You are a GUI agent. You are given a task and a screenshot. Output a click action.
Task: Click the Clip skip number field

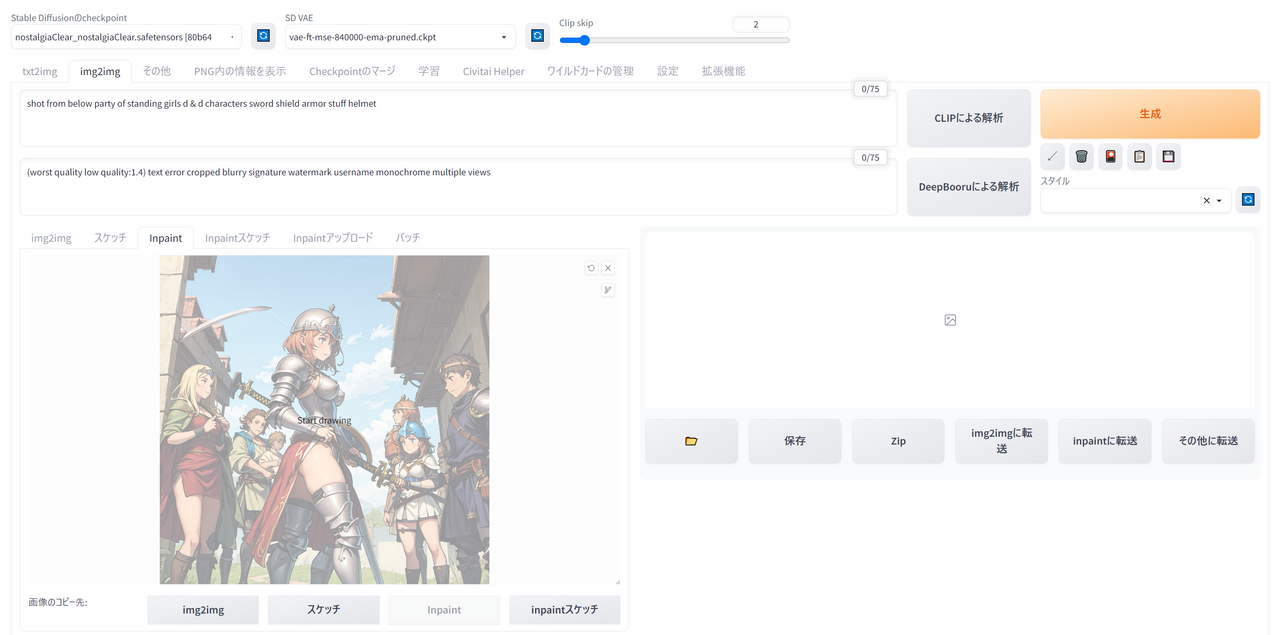click(x=761, y=24)
